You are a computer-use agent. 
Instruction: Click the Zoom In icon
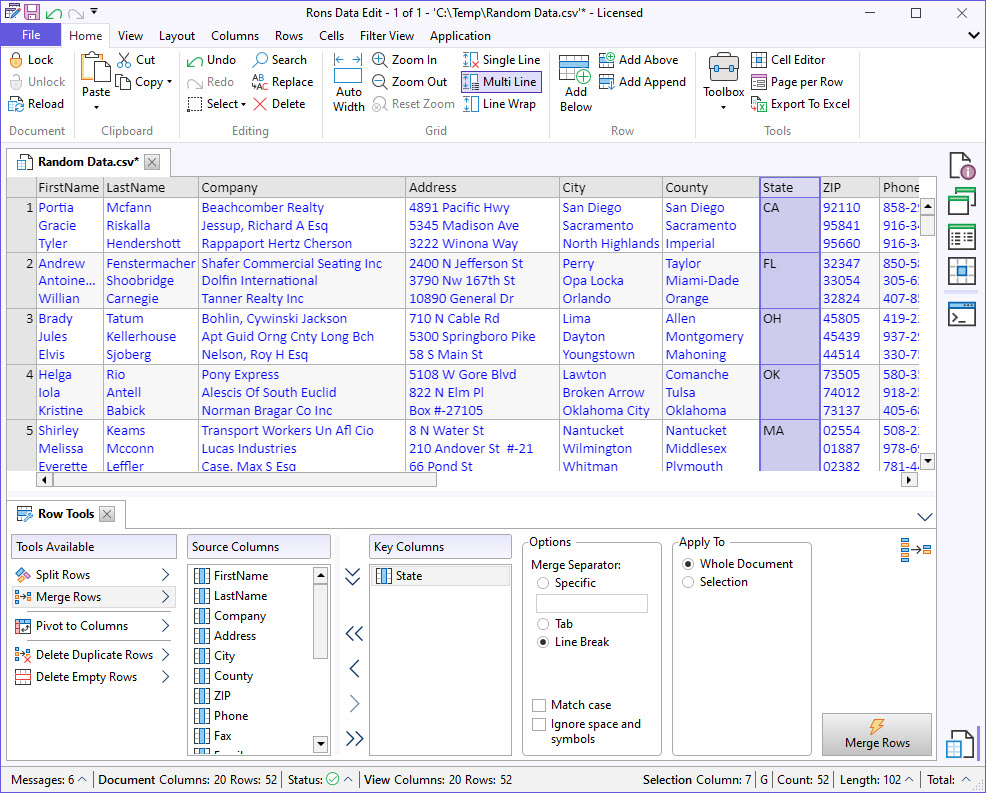tap(380, 60)
